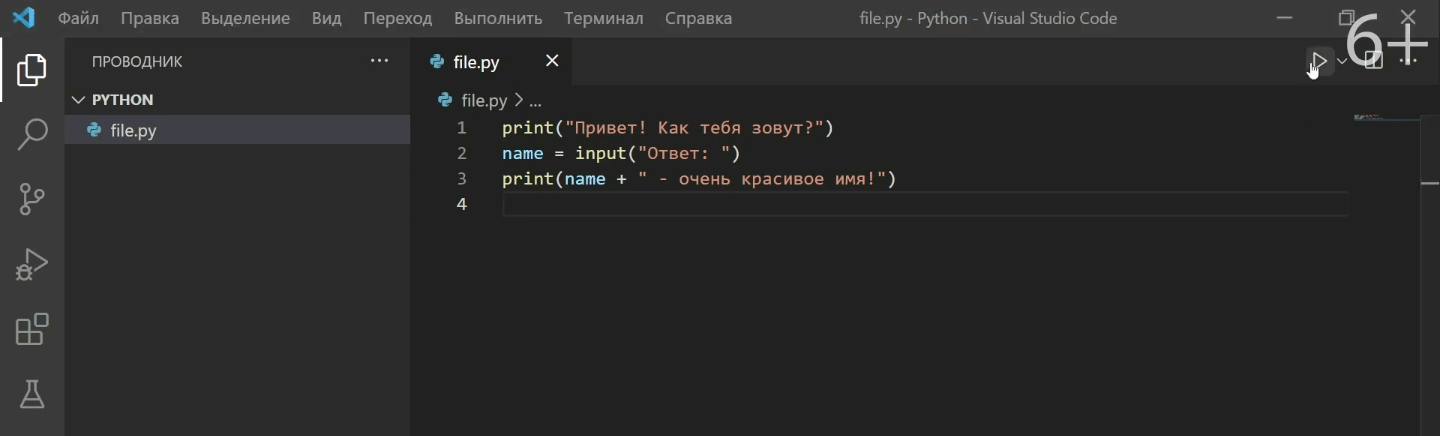Select file.py in the Explorer tree

click(x=237, y=130)
